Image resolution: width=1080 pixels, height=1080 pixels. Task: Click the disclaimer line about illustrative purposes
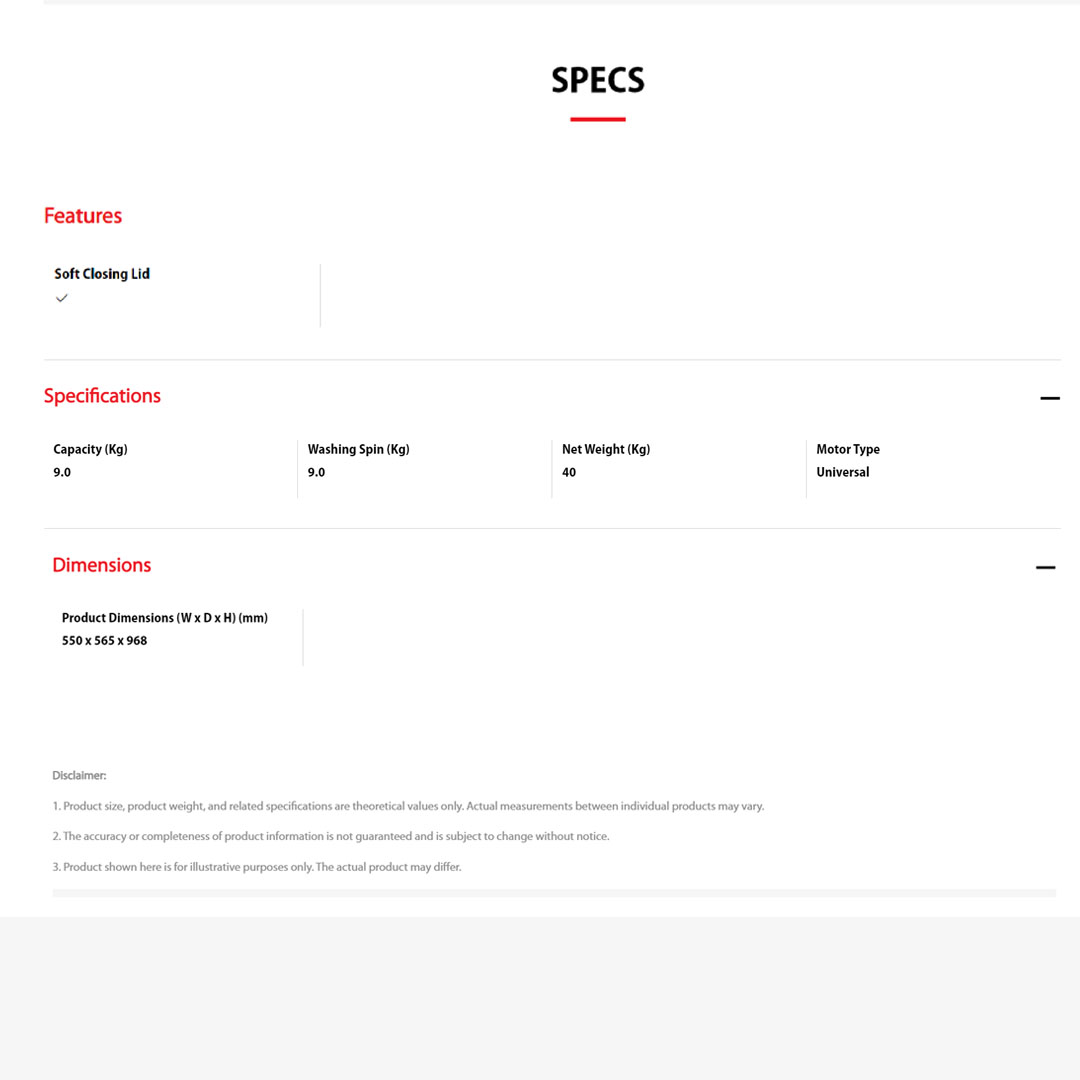click(257, 867)
